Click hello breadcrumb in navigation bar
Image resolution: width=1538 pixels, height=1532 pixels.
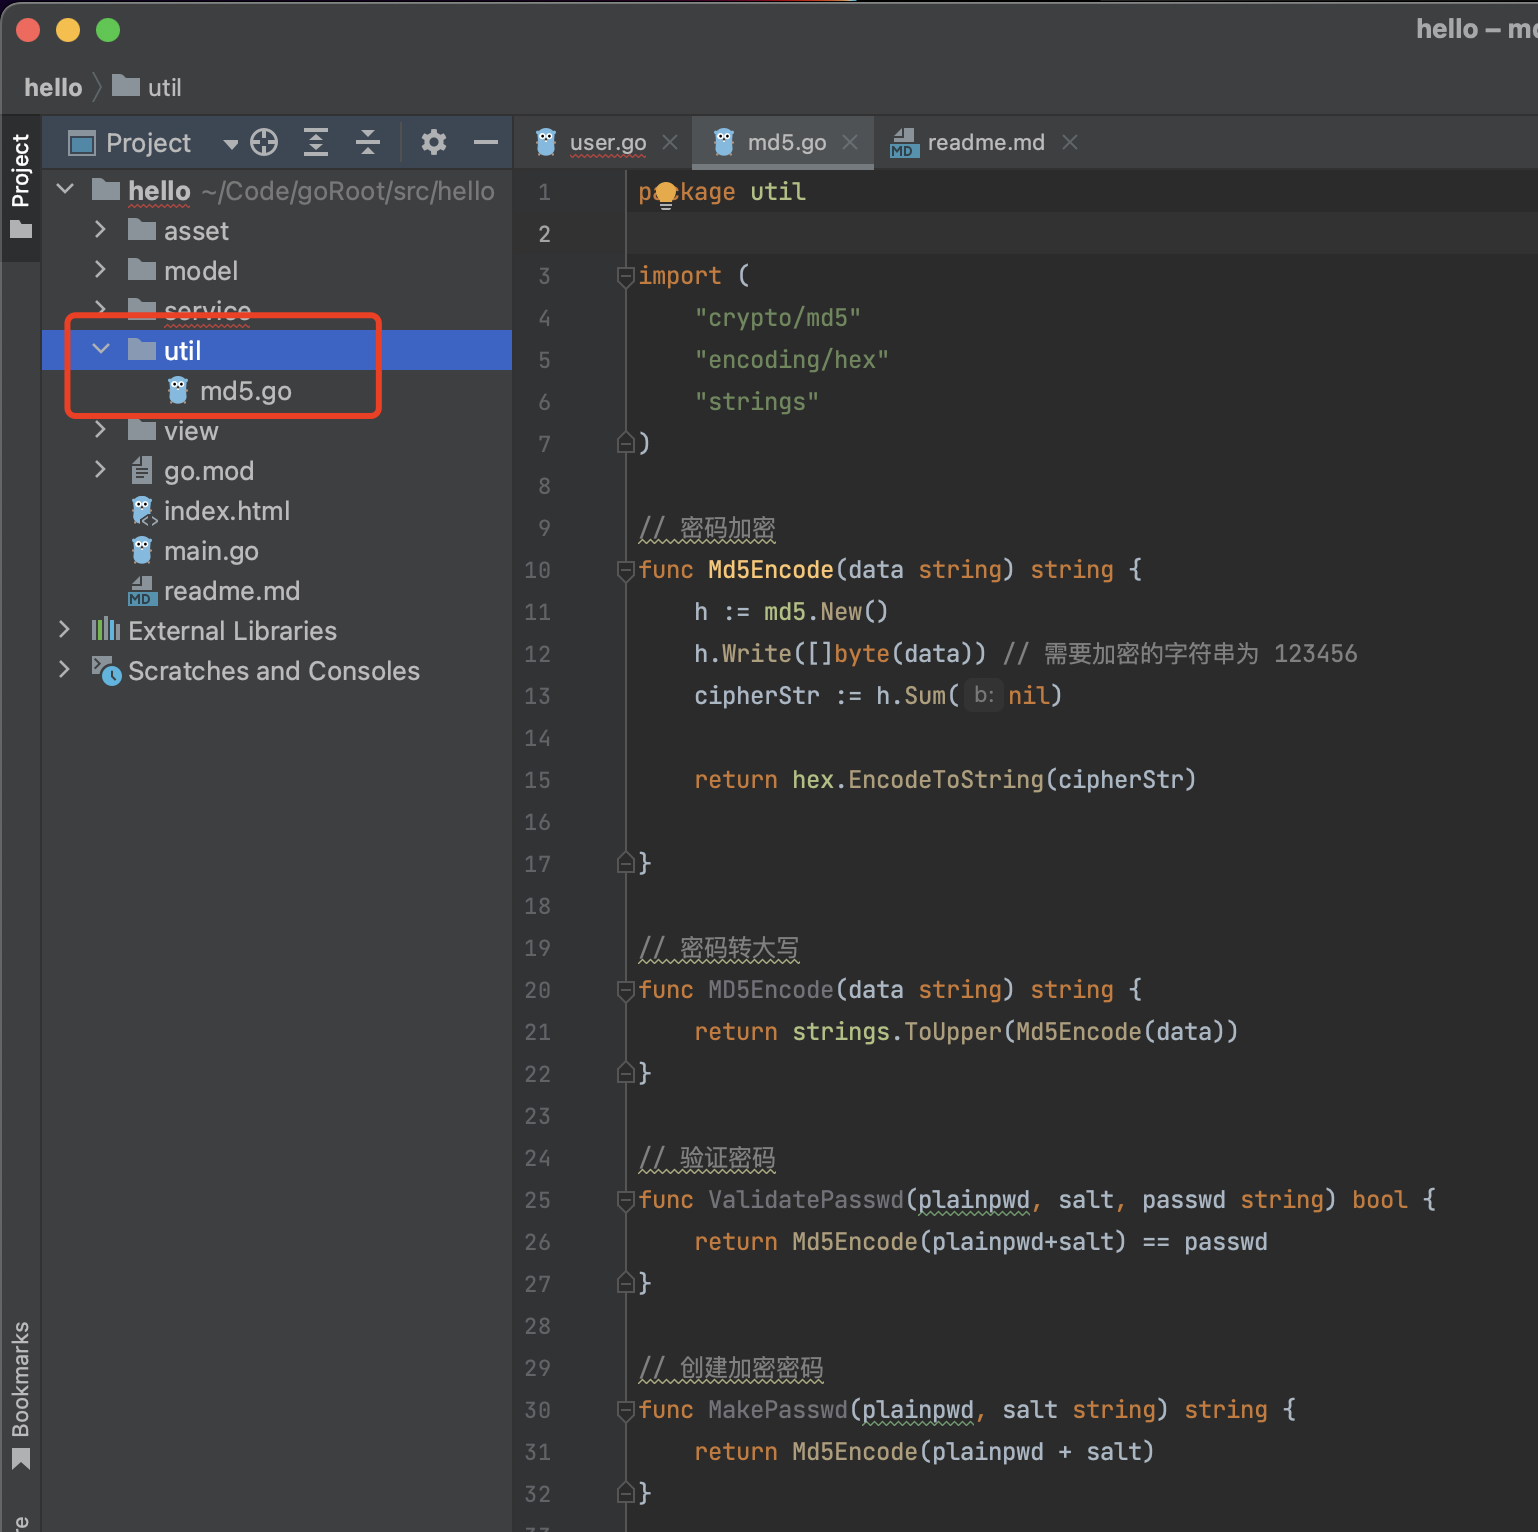(x=53, y=88)
